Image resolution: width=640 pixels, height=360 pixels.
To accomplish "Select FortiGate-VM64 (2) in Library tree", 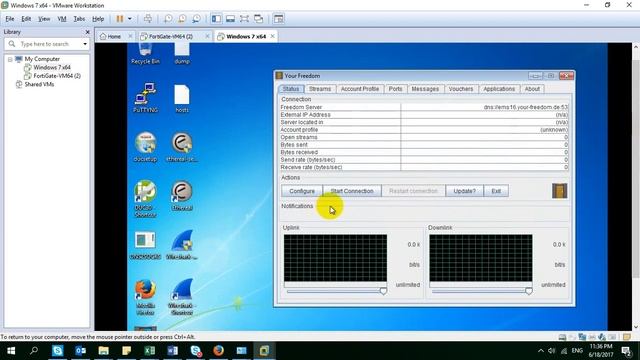I will 52,76.
